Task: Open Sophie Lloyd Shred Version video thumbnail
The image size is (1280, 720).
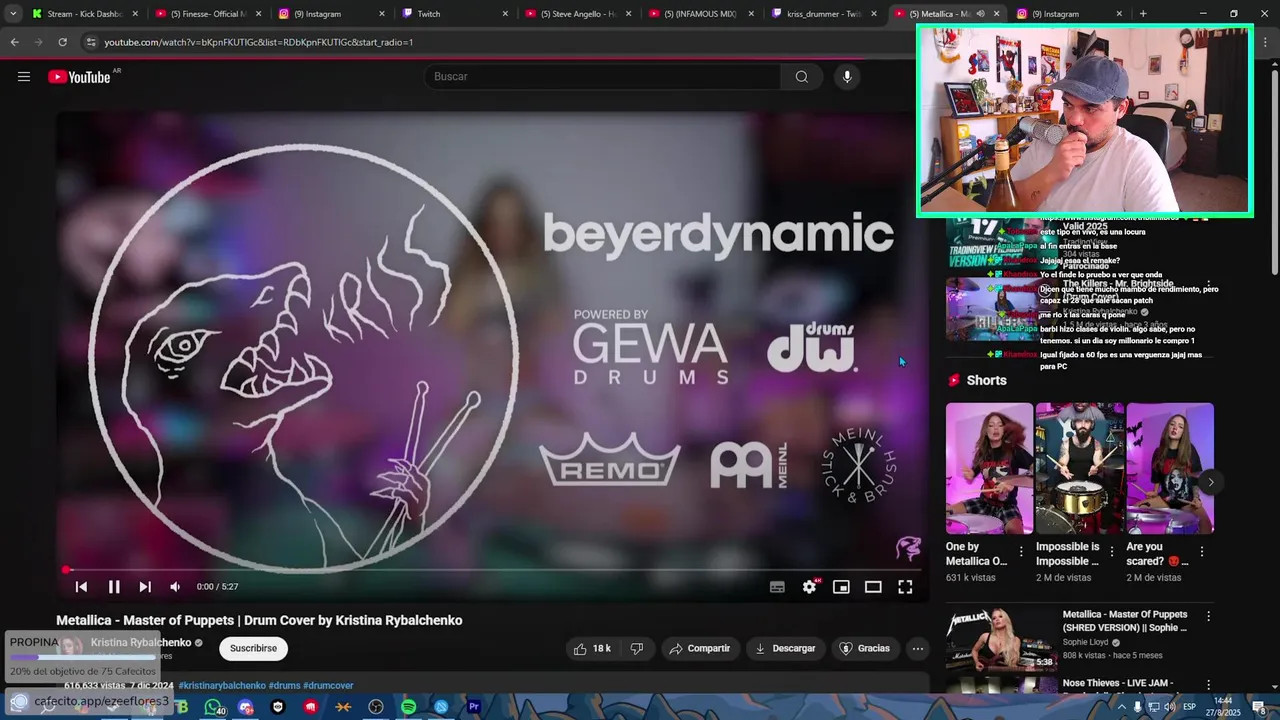Action: 1001,639
